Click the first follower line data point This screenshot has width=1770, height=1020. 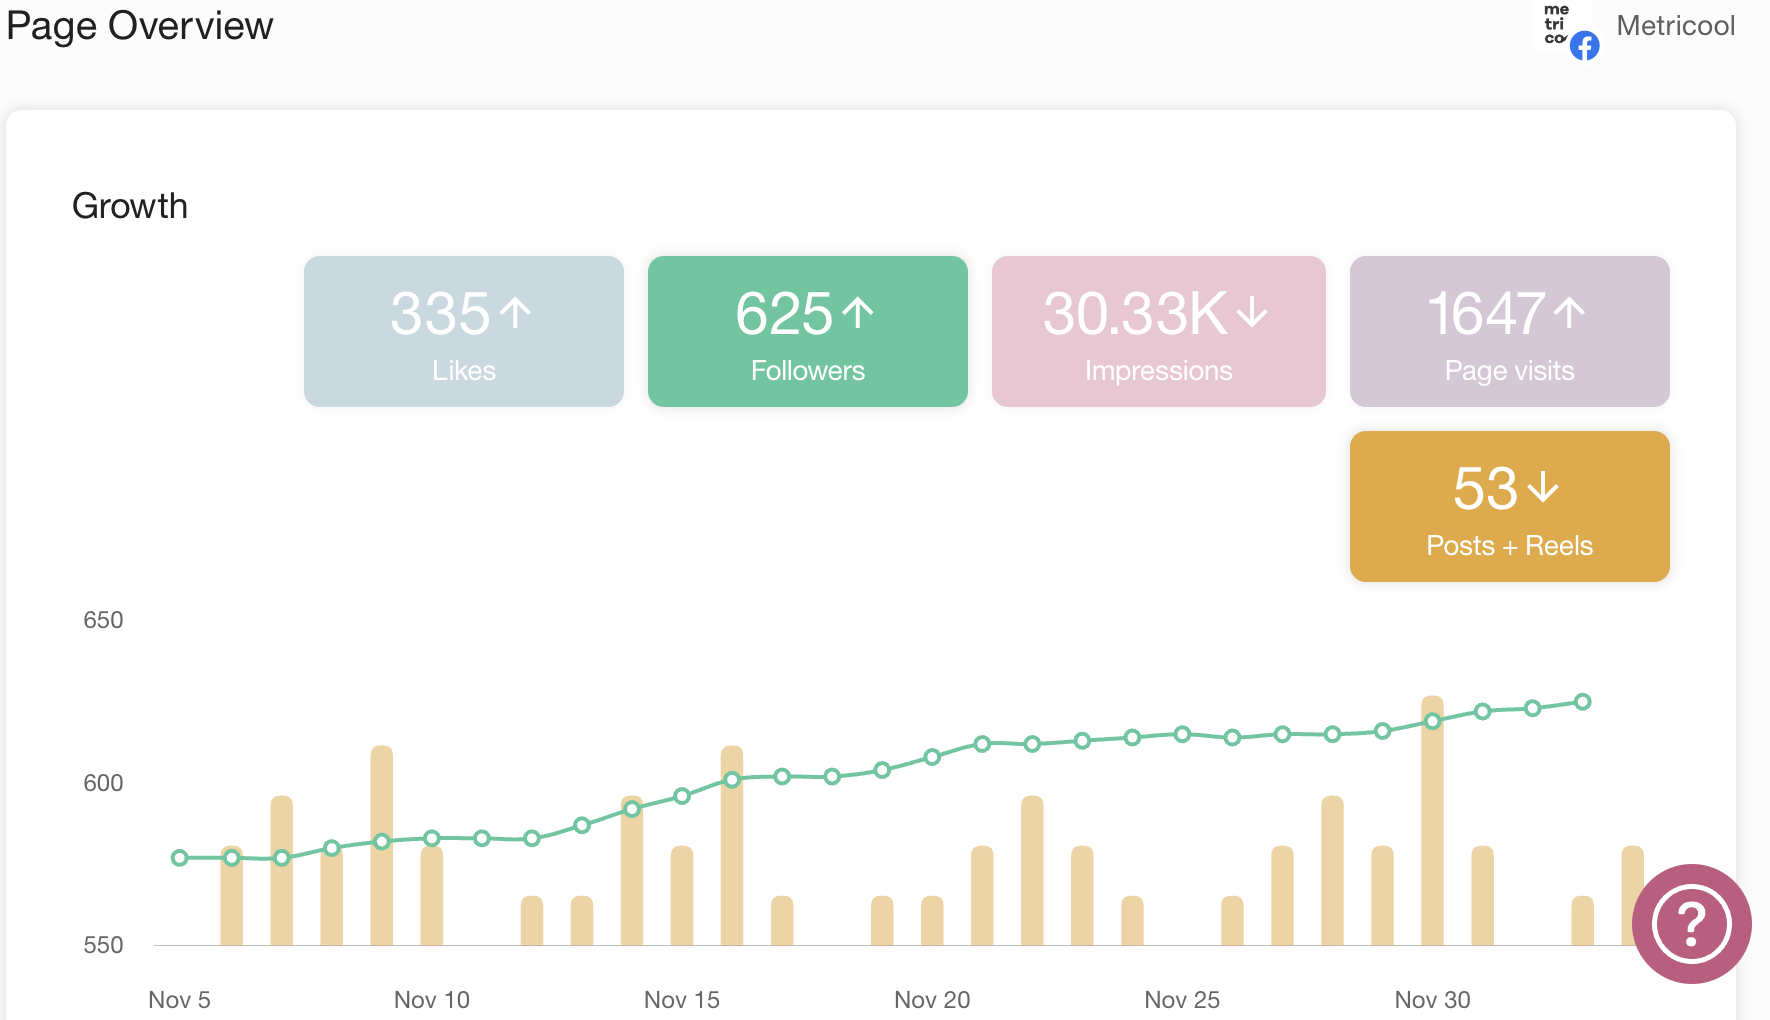coord(180,858)
